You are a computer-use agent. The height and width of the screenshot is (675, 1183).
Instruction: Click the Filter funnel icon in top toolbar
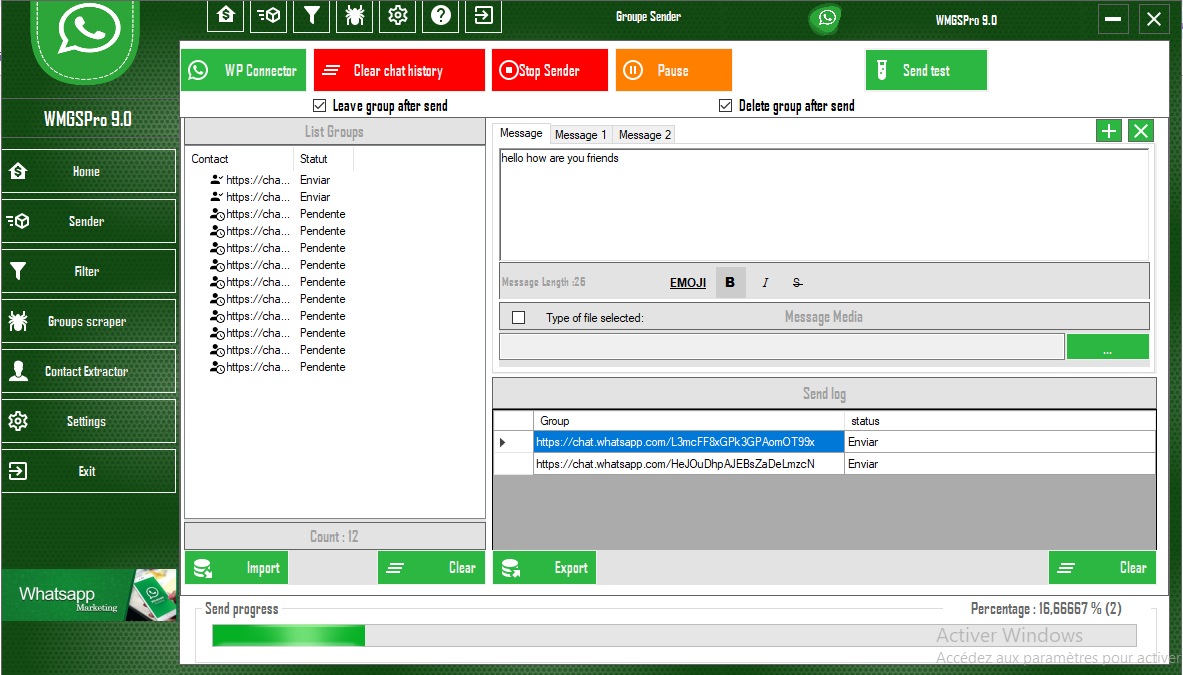(x=312, y=15)
